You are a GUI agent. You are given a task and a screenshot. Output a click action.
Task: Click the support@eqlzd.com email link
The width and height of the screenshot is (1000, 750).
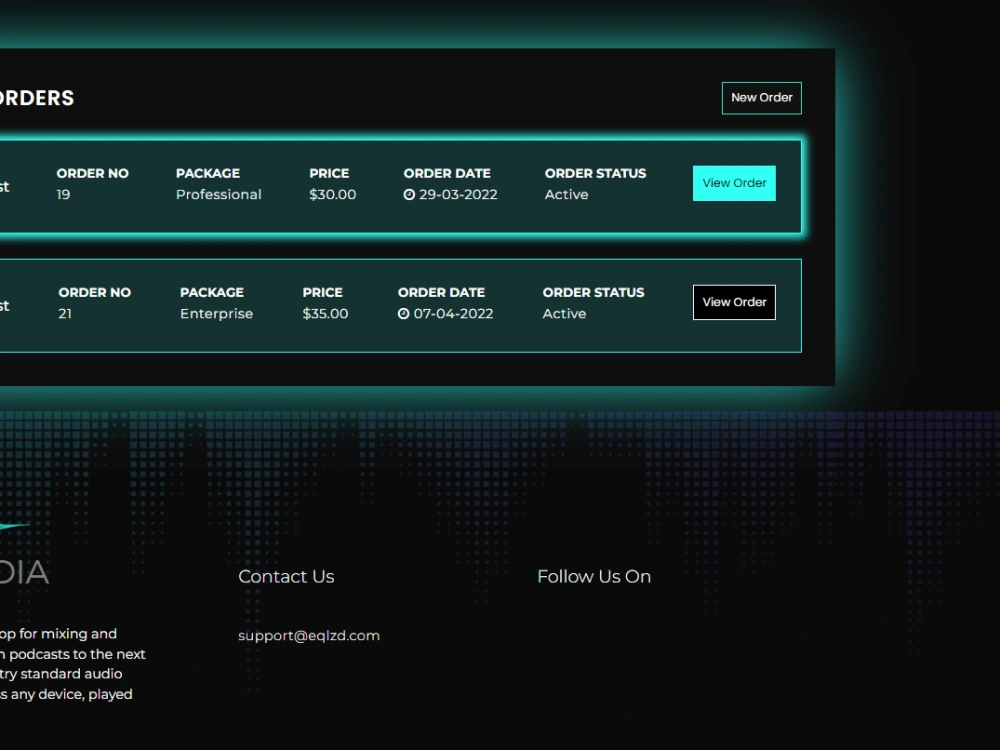(x=309, y=636)
